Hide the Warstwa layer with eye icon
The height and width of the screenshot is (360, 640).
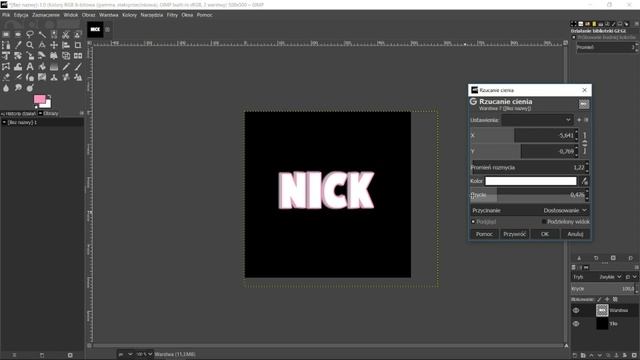pos(576,310)
